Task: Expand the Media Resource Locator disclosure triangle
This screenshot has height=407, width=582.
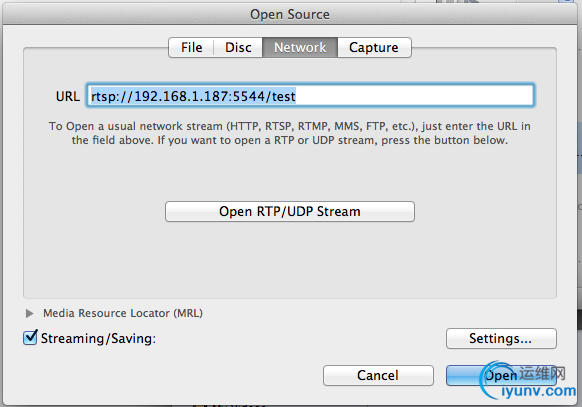Action: tap(30, 314)
